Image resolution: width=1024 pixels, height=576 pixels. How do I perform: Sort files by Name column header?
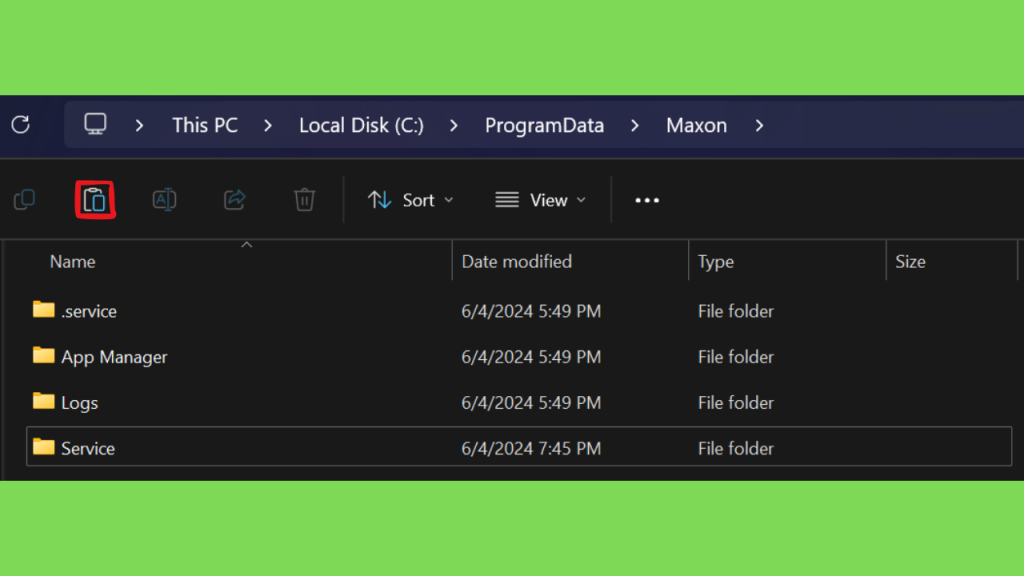pyautogui.click(x=73, y=262)
